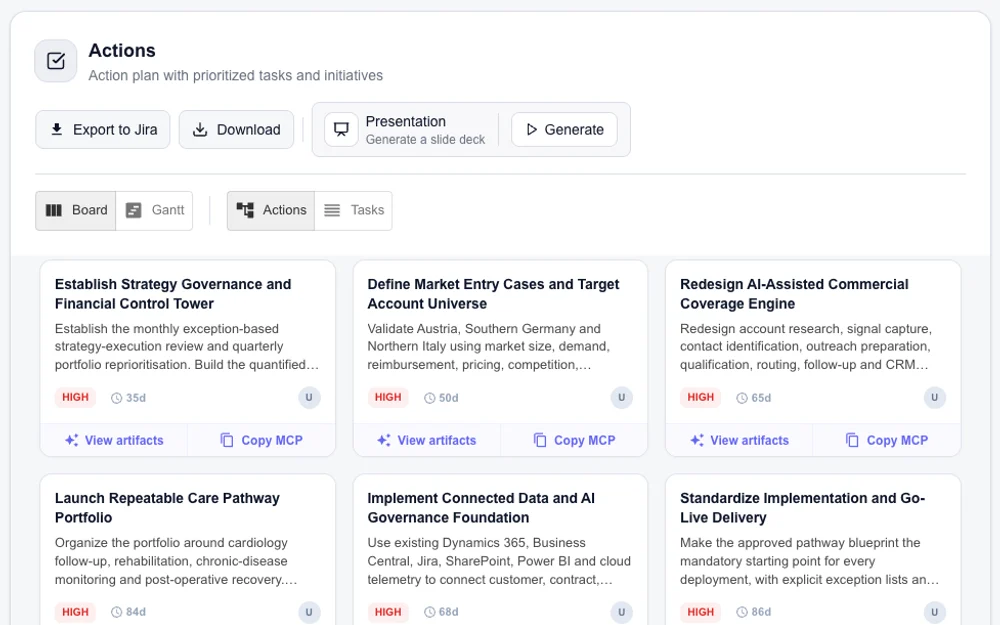
Task: Select the Tasks list tab
Action: point(353,210)
